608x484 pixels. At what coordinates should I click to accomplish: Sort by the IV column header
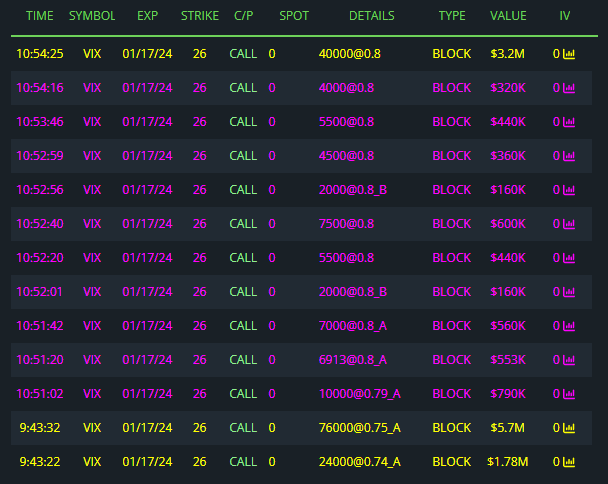(565, 16)
